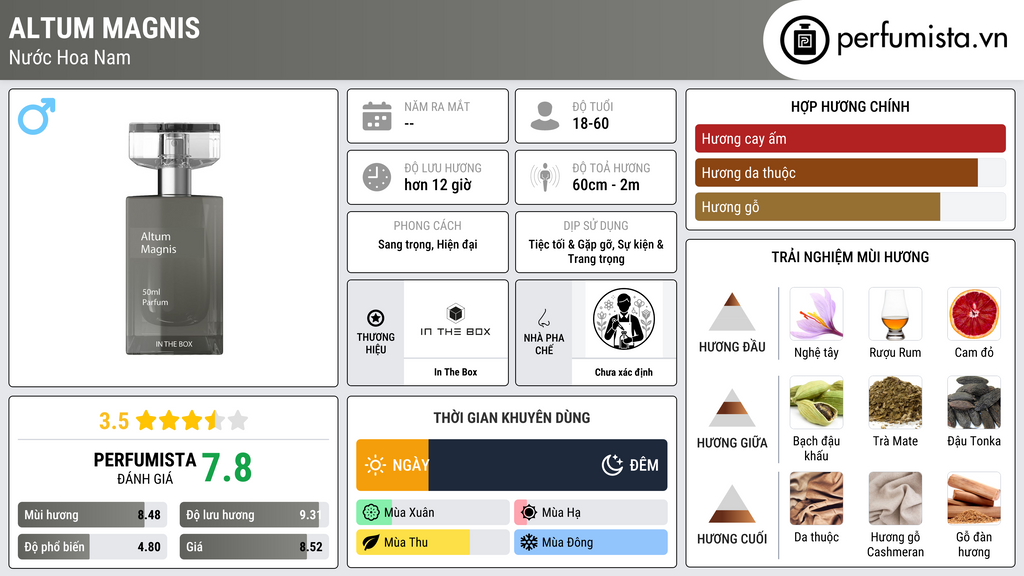Image resolution: width=1024 pixels, height=576 pixels.
Task: Click the Mùa Xuân season bar
Action: 433,513
